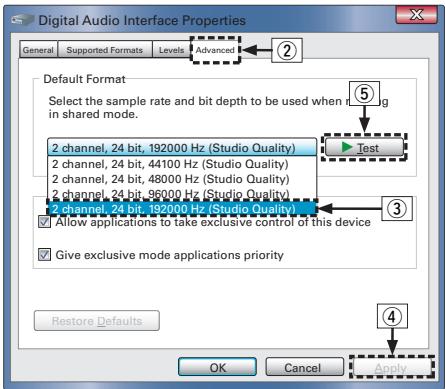Viewport: 445px width, 389px height.
Task: Go to the Levels tab
Action: tap(171, 50)
